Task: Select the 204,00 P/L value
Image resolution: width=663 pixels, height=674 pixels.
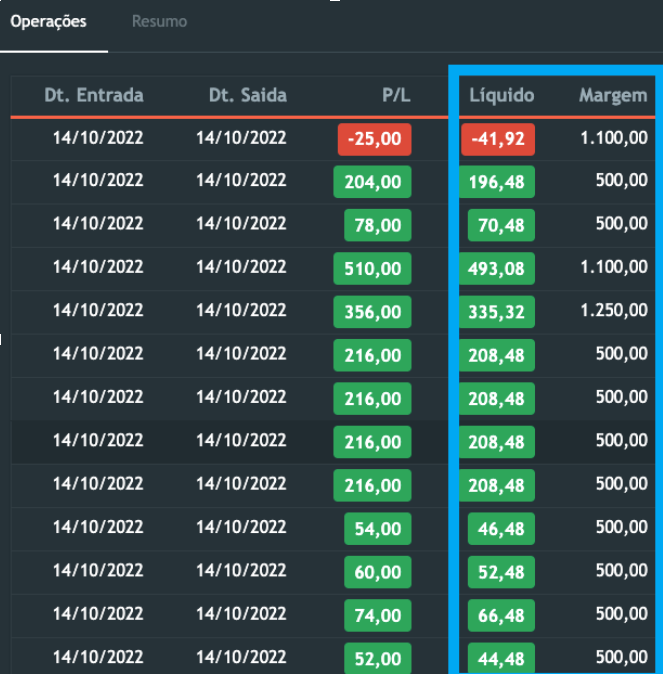Action: click(372, 182)
